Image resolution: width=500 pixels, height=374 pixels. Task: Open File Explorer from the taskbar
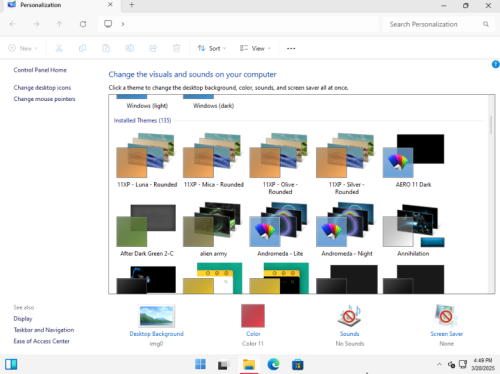(x=249, y=364)
